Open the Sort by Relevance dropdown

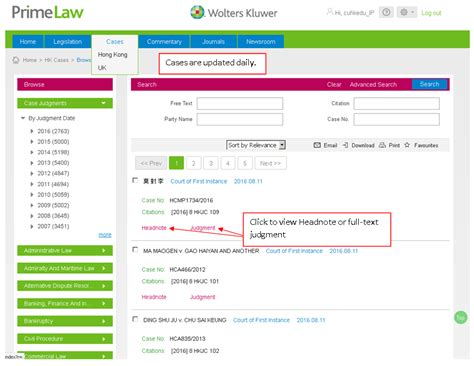point(256,145)
